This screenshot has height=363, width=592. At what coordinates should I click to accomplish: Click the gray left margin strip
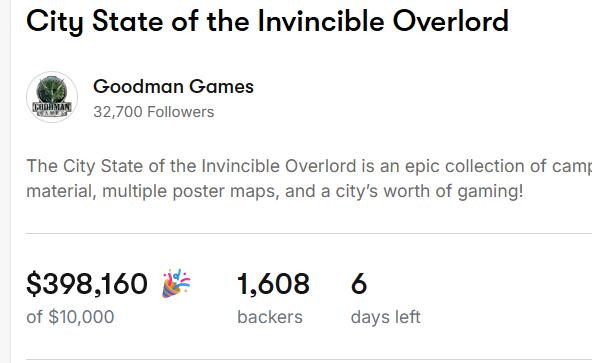pos(5,181)
